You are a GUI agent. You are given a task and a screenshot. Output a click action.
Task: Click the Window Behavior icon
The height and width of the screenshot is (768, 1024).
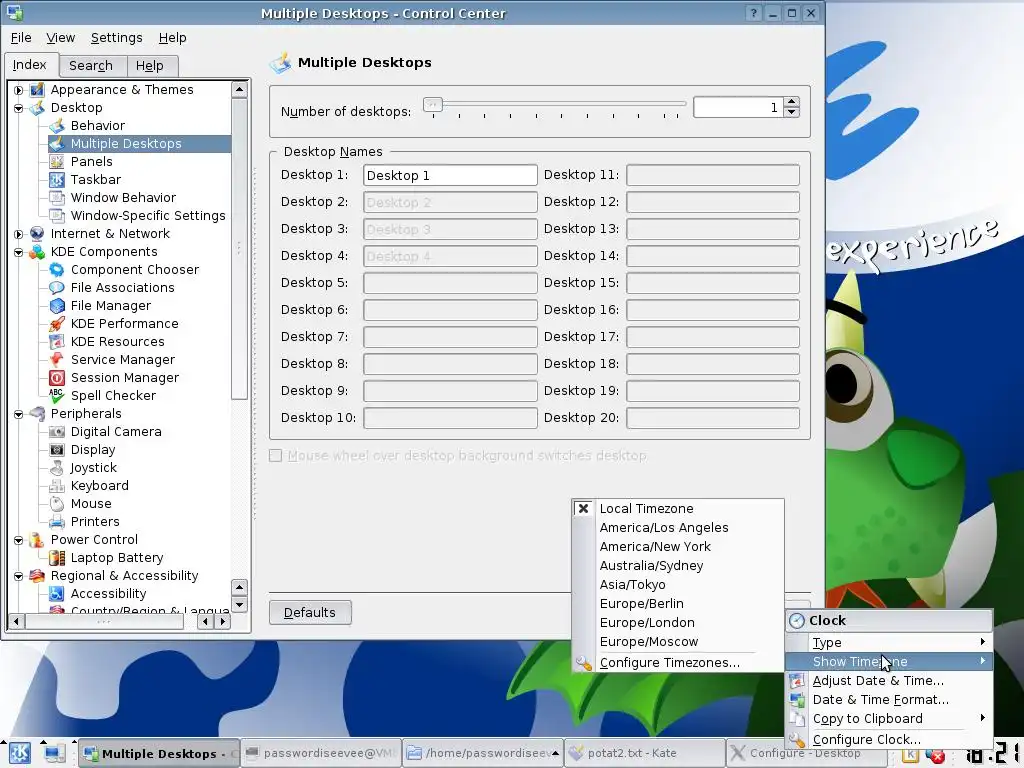[57, 197]
